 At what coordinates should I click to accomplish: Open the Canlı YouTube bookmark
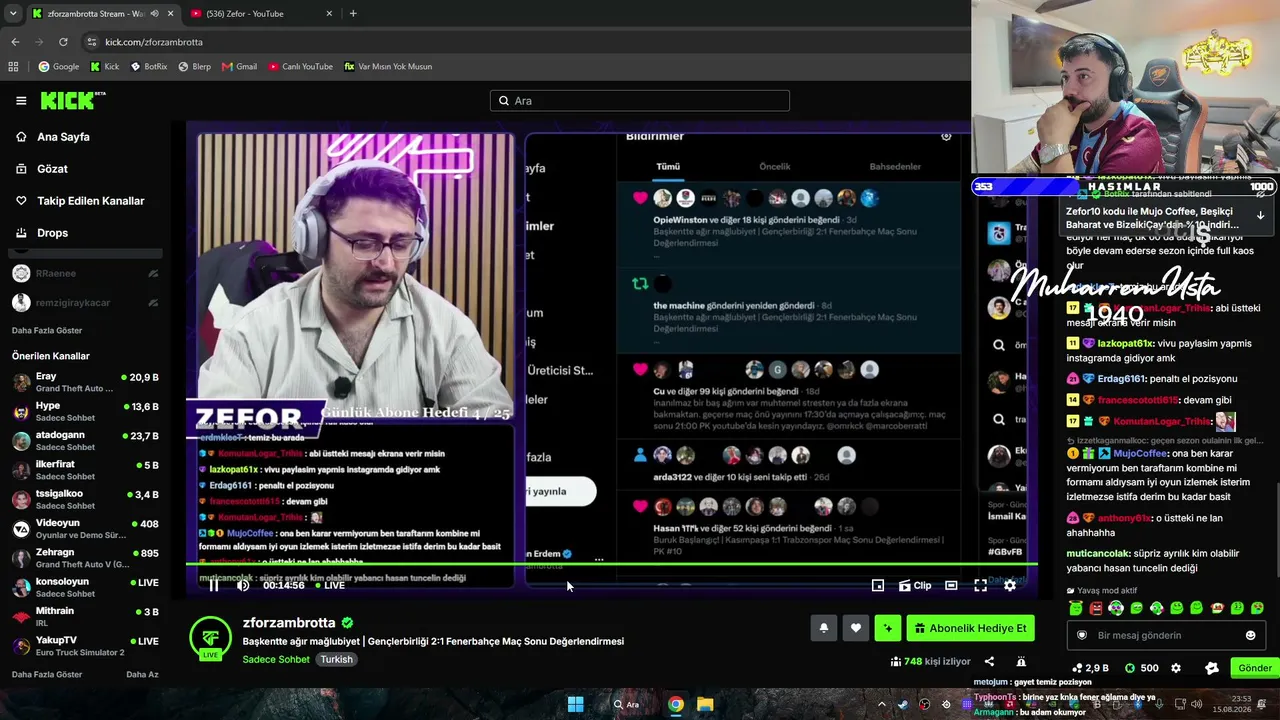tap(300, 67)
